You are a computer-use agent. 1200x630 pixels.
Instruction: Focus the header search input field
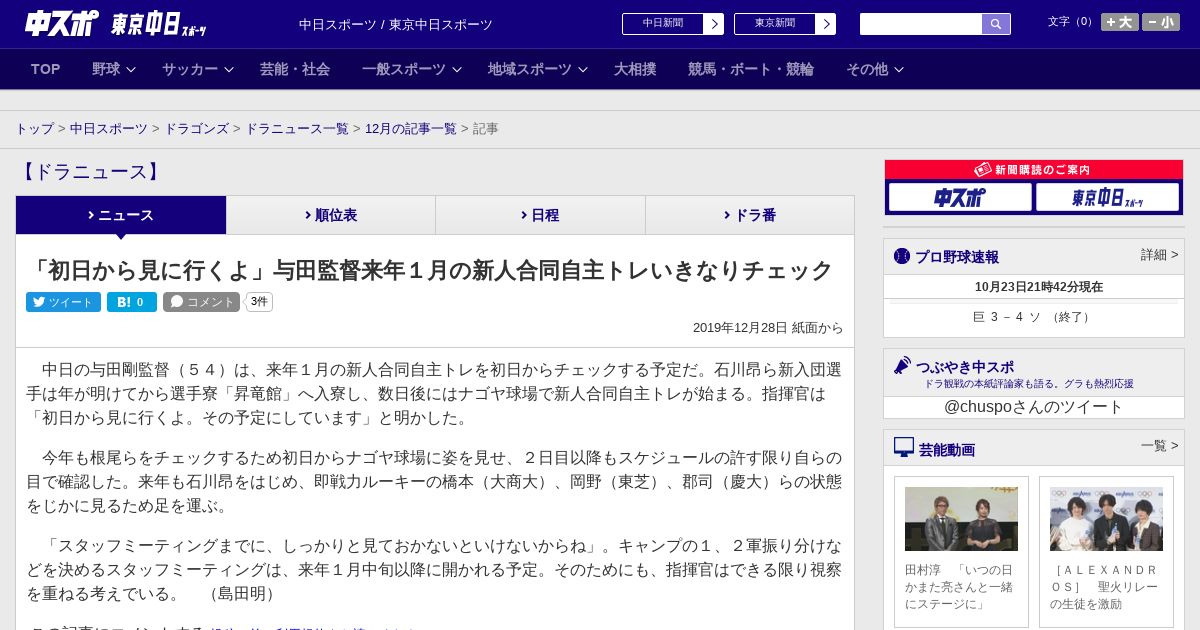click(x=921, y=24)
